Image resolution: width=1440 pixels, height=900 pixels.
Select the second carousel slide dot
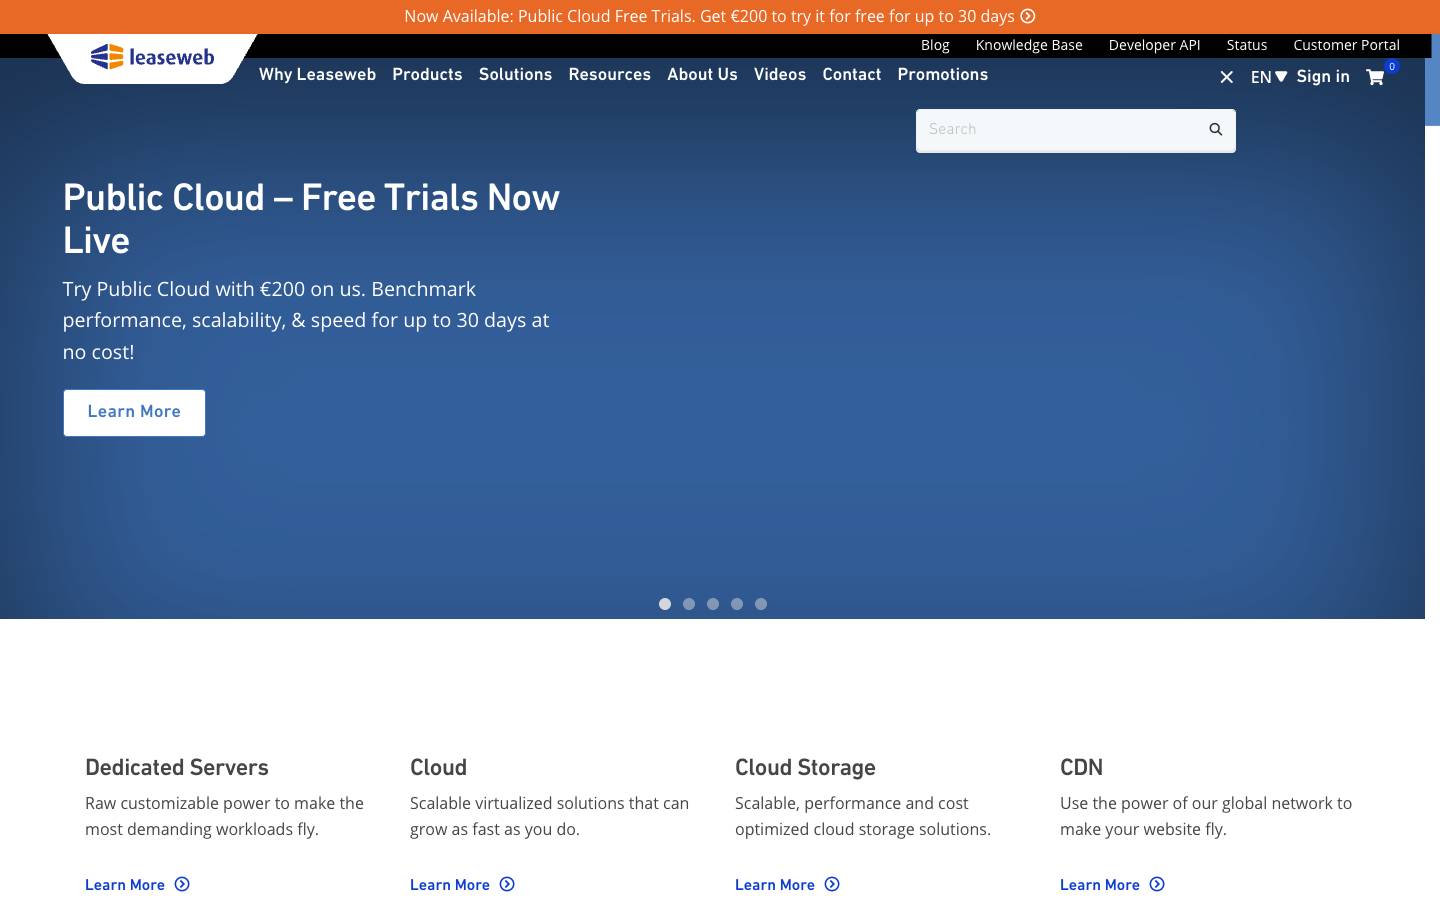[x=689, y=604]
